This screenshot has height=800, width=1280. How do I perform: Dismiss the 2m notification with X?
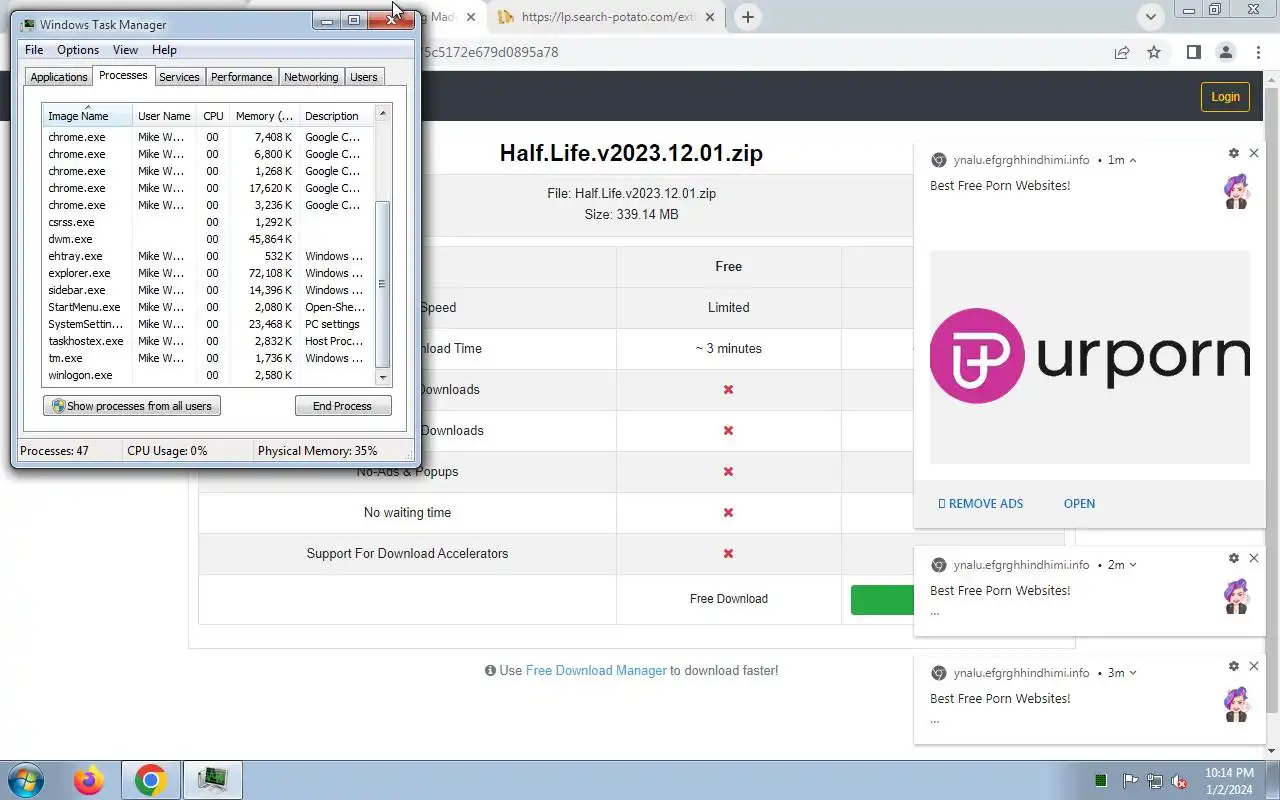click(1254, 558)
